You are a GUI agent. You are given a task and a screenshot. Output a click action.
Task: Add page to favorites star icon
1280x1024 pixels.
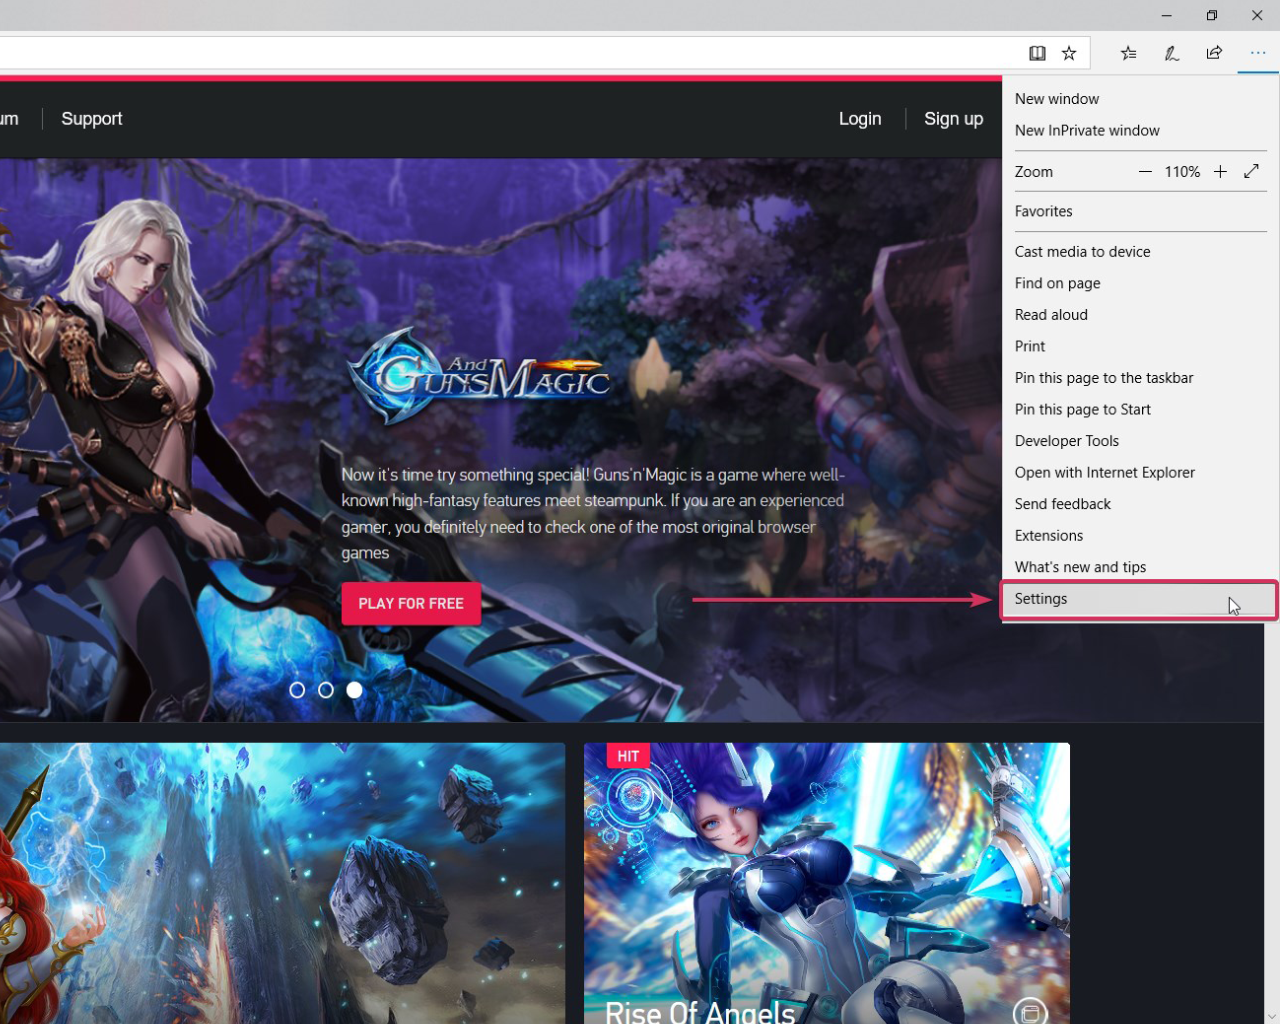[x=1069, y=53]
